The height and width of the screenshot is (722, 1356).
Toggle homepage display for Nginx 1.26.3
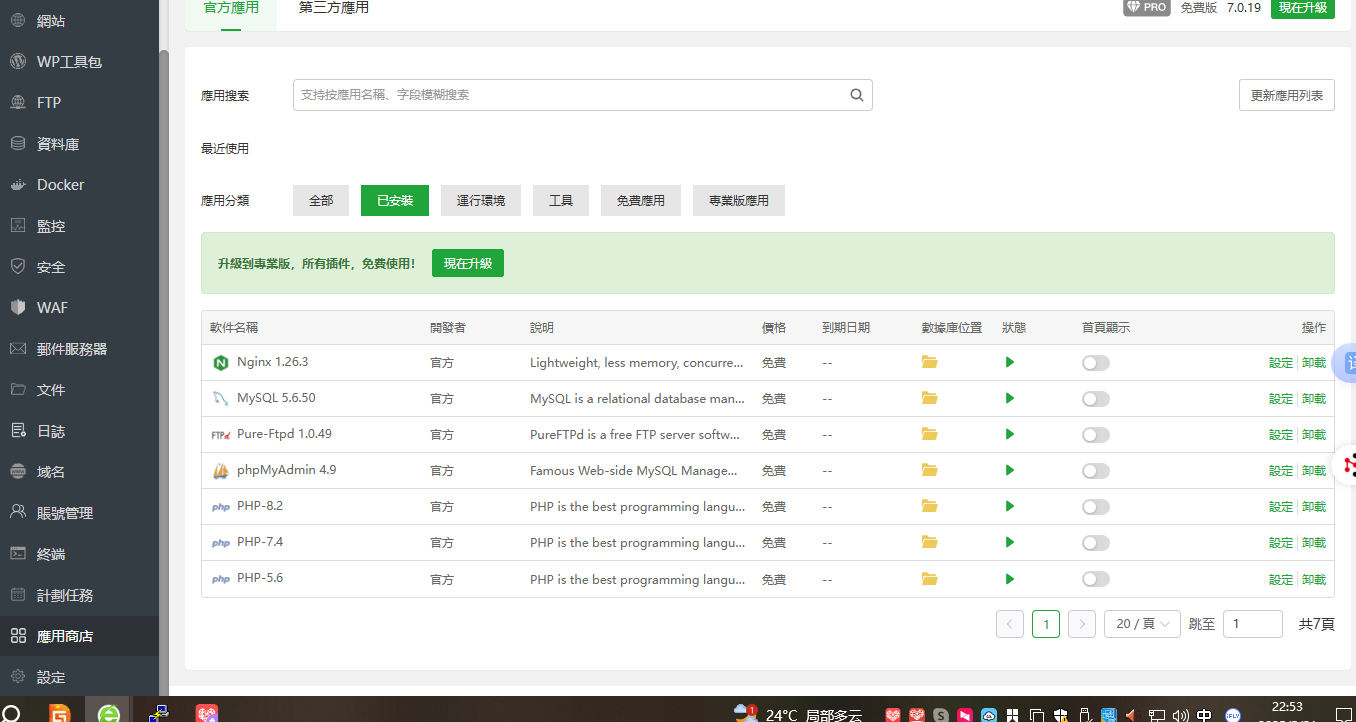pyautogui.click(x=1095, y=363)
